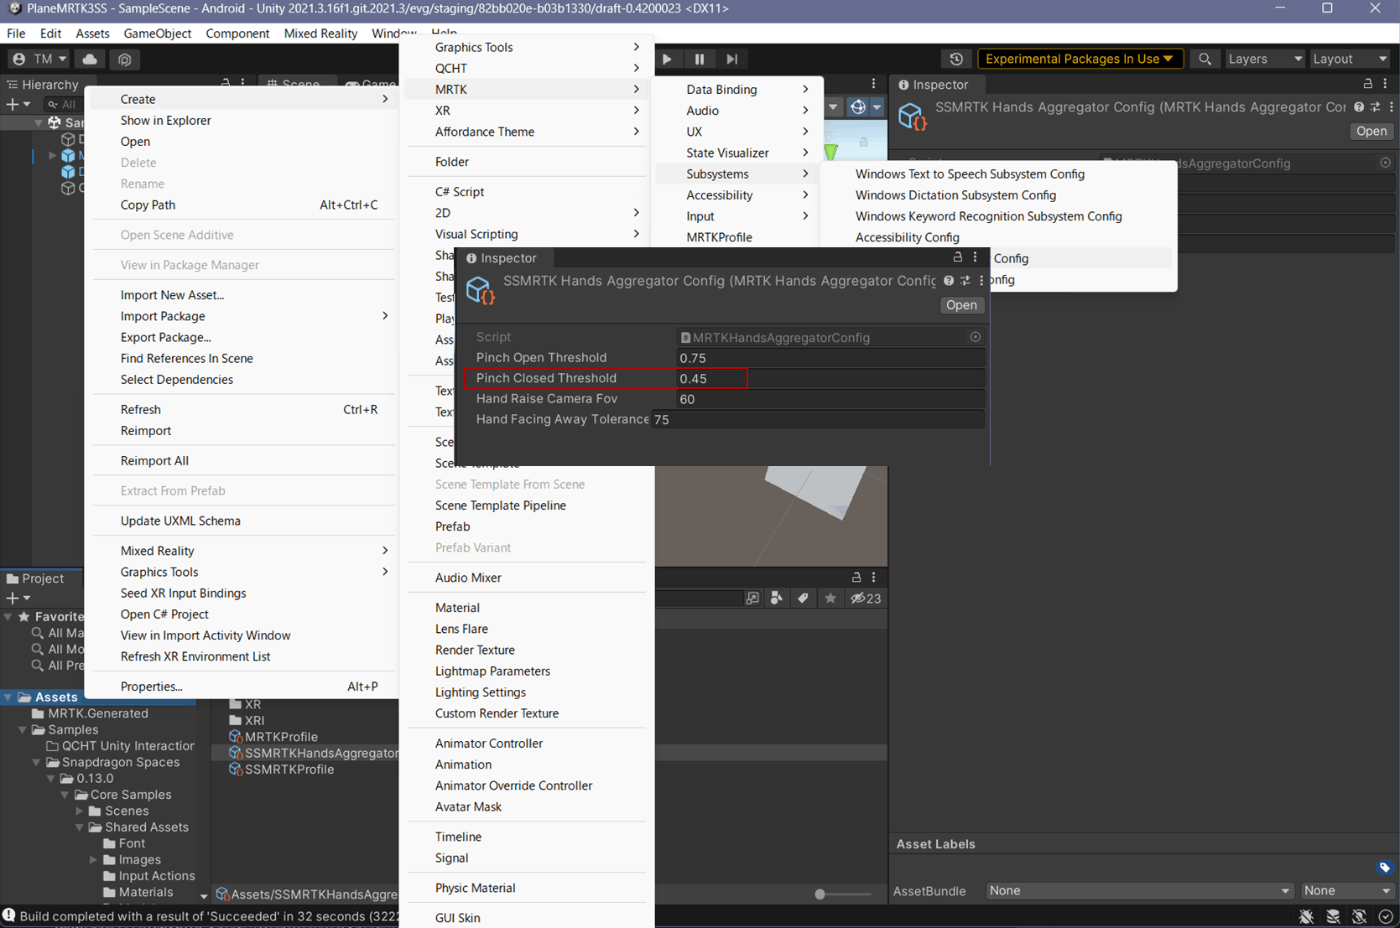Viewport: 1400px width, 928px height.
Task: Toggle hidden packages visibility showing 23
Action: pyautogui.click(x=866, y=598)
